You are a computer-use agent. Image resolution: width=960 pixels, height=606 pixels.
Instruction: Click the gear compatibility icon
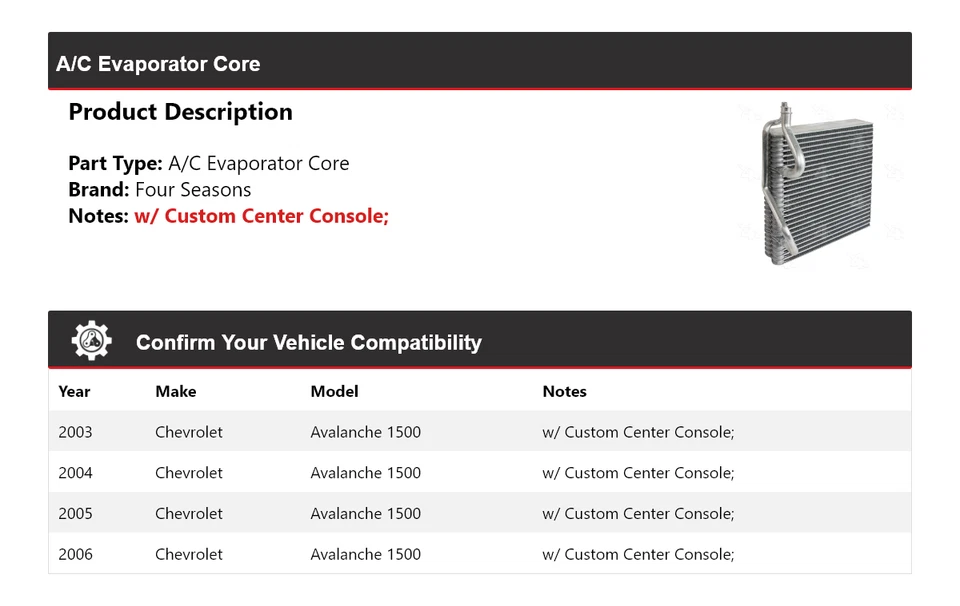(x=92, y=341)
